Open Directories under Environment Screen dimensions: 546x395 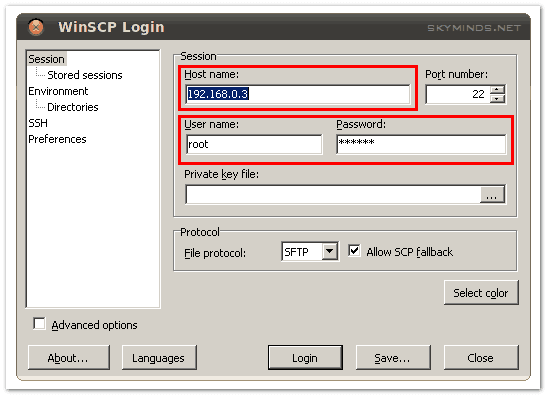click(73, 107)
